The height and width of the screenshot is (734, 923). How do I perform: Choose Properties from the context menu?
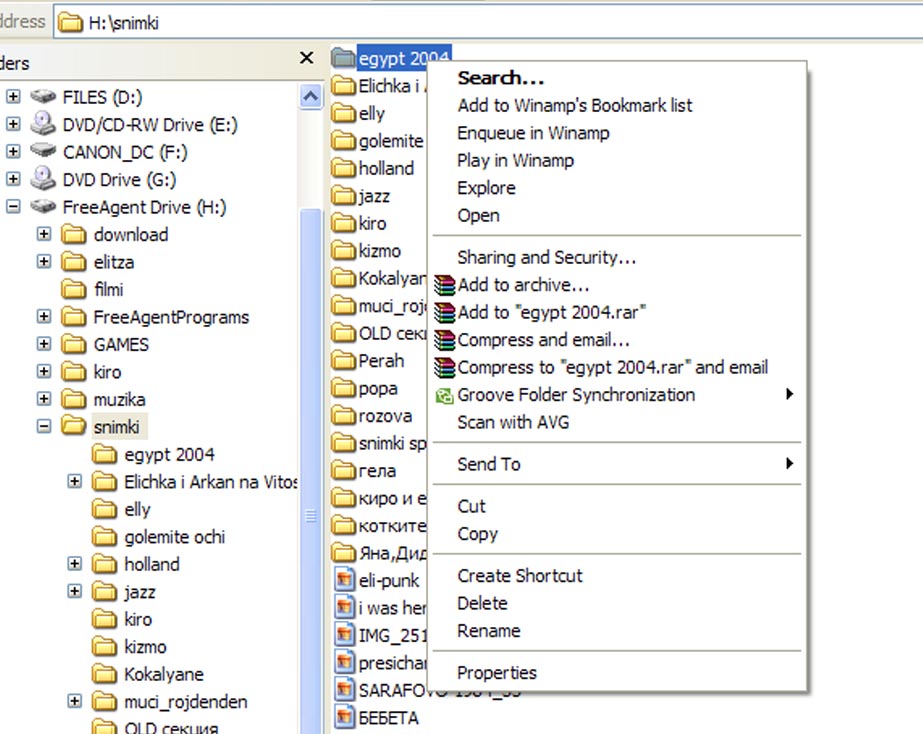click(x=497, y=673)
